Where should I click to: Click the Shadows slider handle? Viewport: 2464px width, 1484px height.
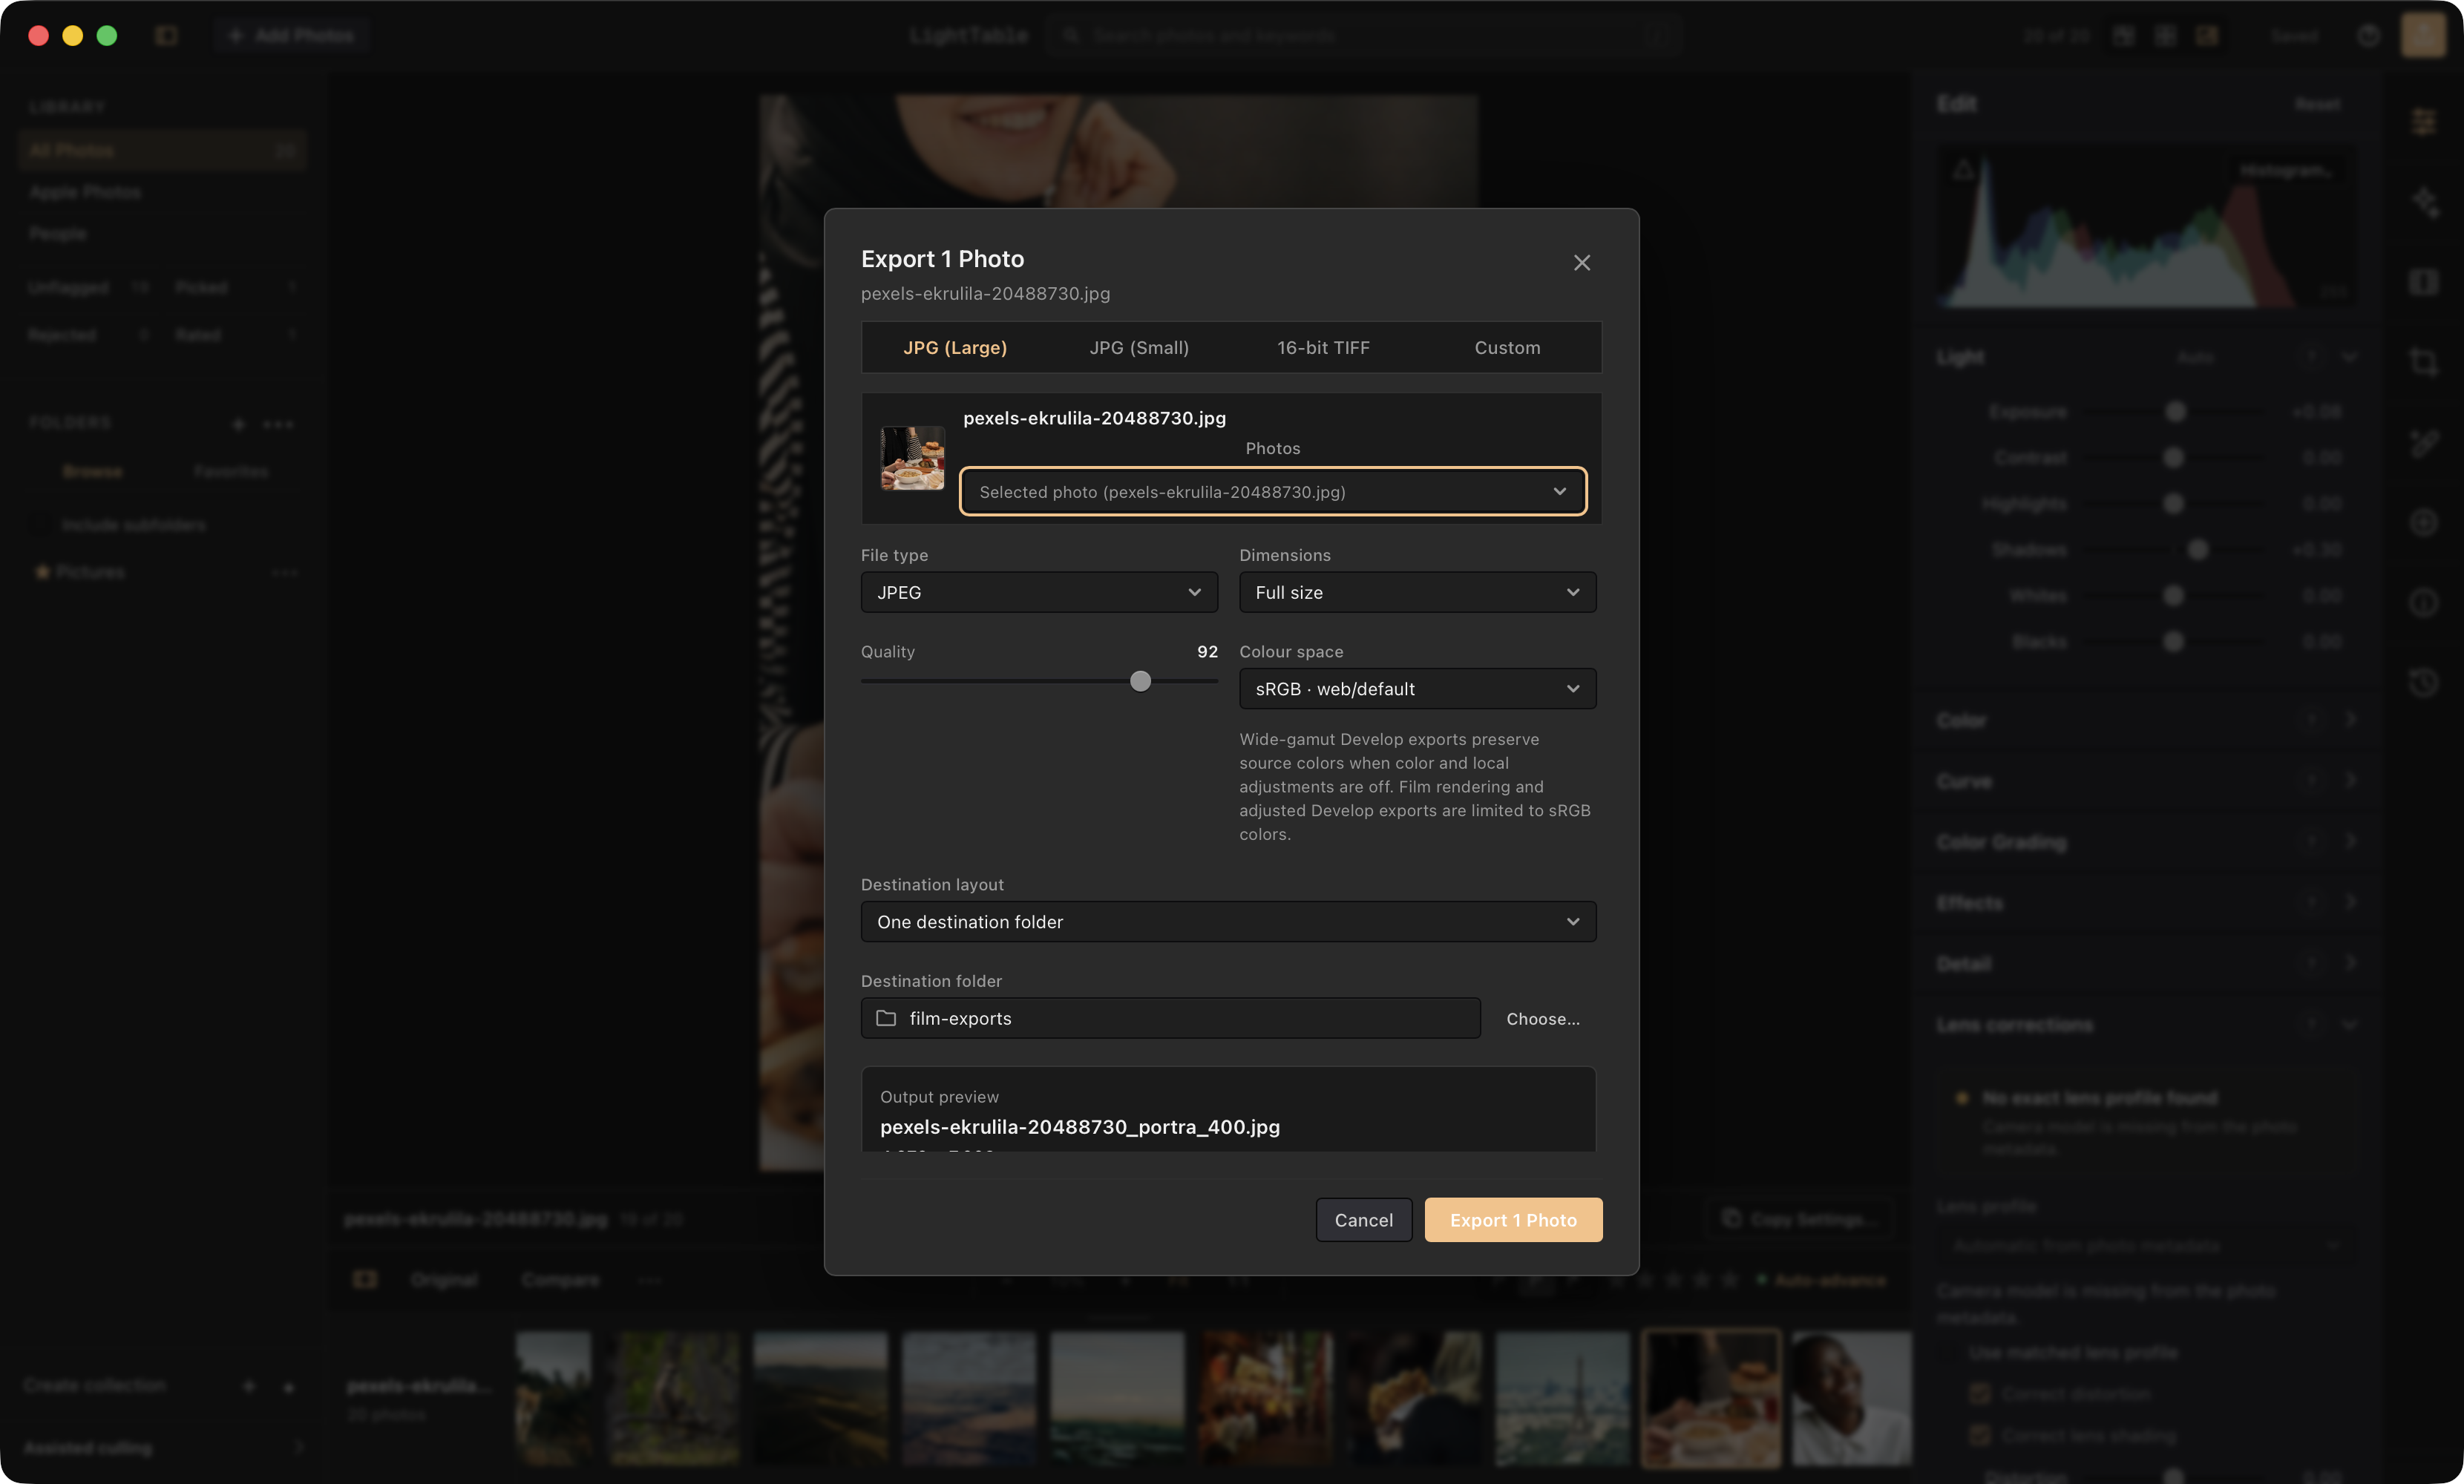click(x=2197, y=549)
